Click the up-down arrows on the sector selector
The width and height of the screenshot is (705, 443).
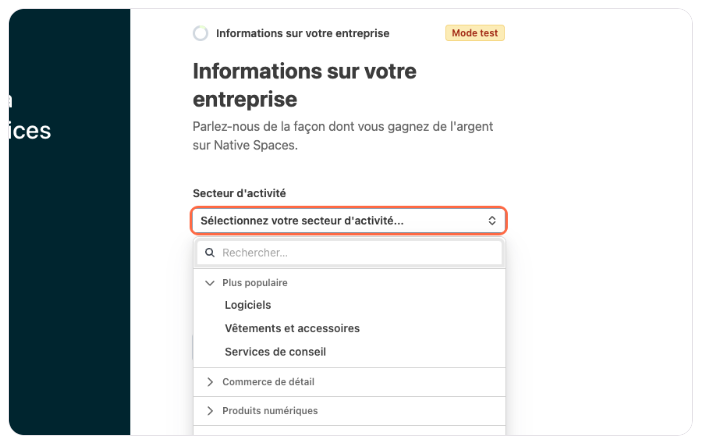492,220
